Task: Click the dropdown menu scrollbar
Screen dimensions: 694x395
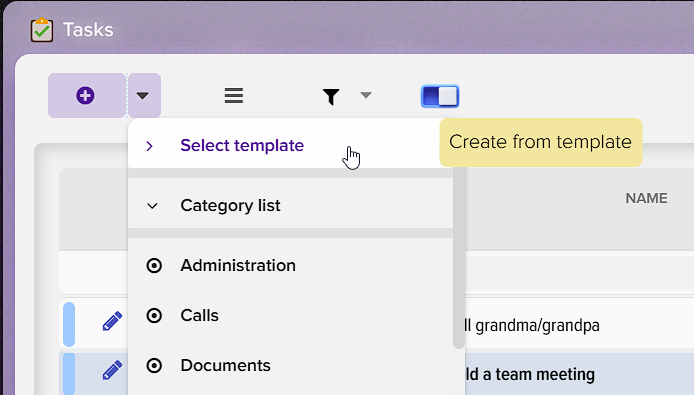Action: tap(459, 257)
